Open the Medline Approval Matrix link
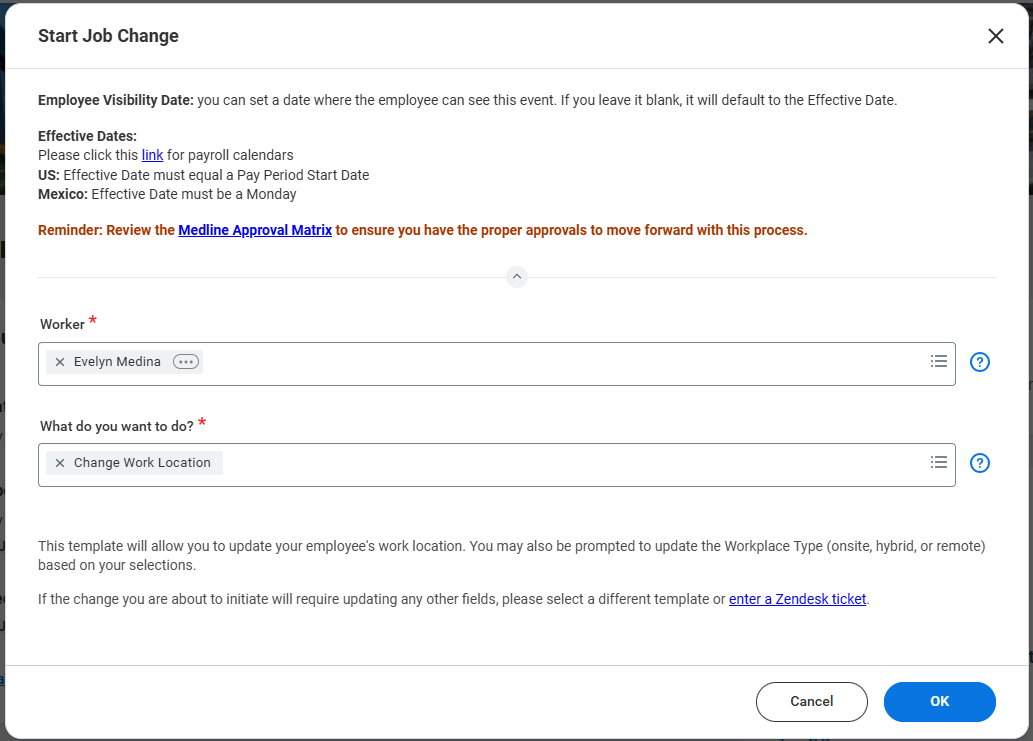Viewport: 1033px width, 741px height. 255,230
